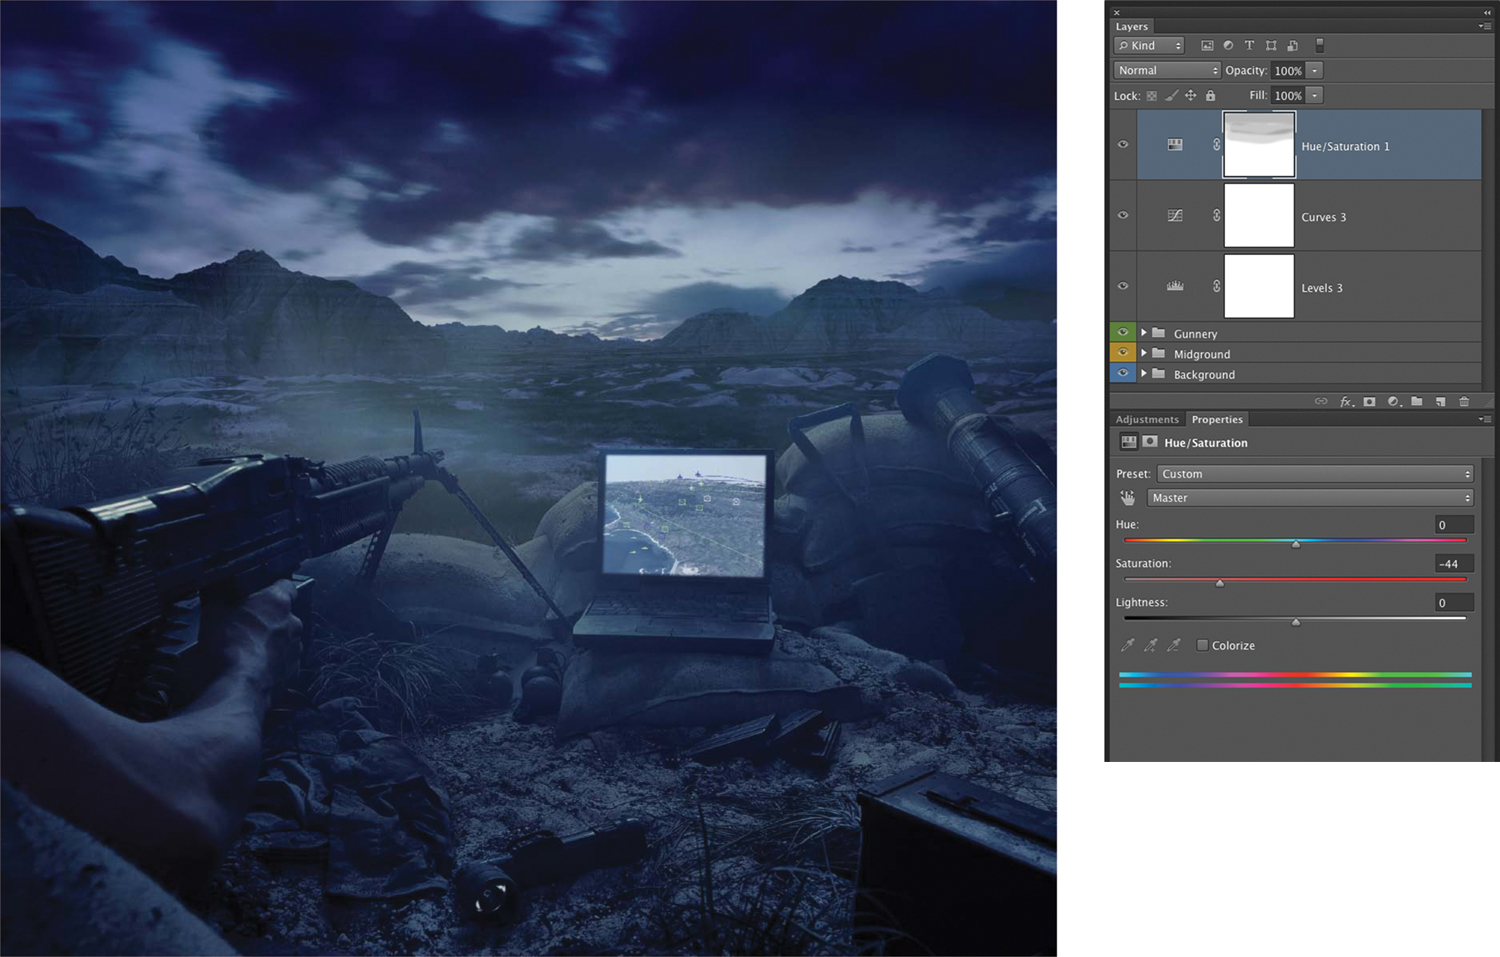The image size is (1500, 957).
Task: Create a new layer icon
Action: pyautogui.click(x=1441, y=402)
